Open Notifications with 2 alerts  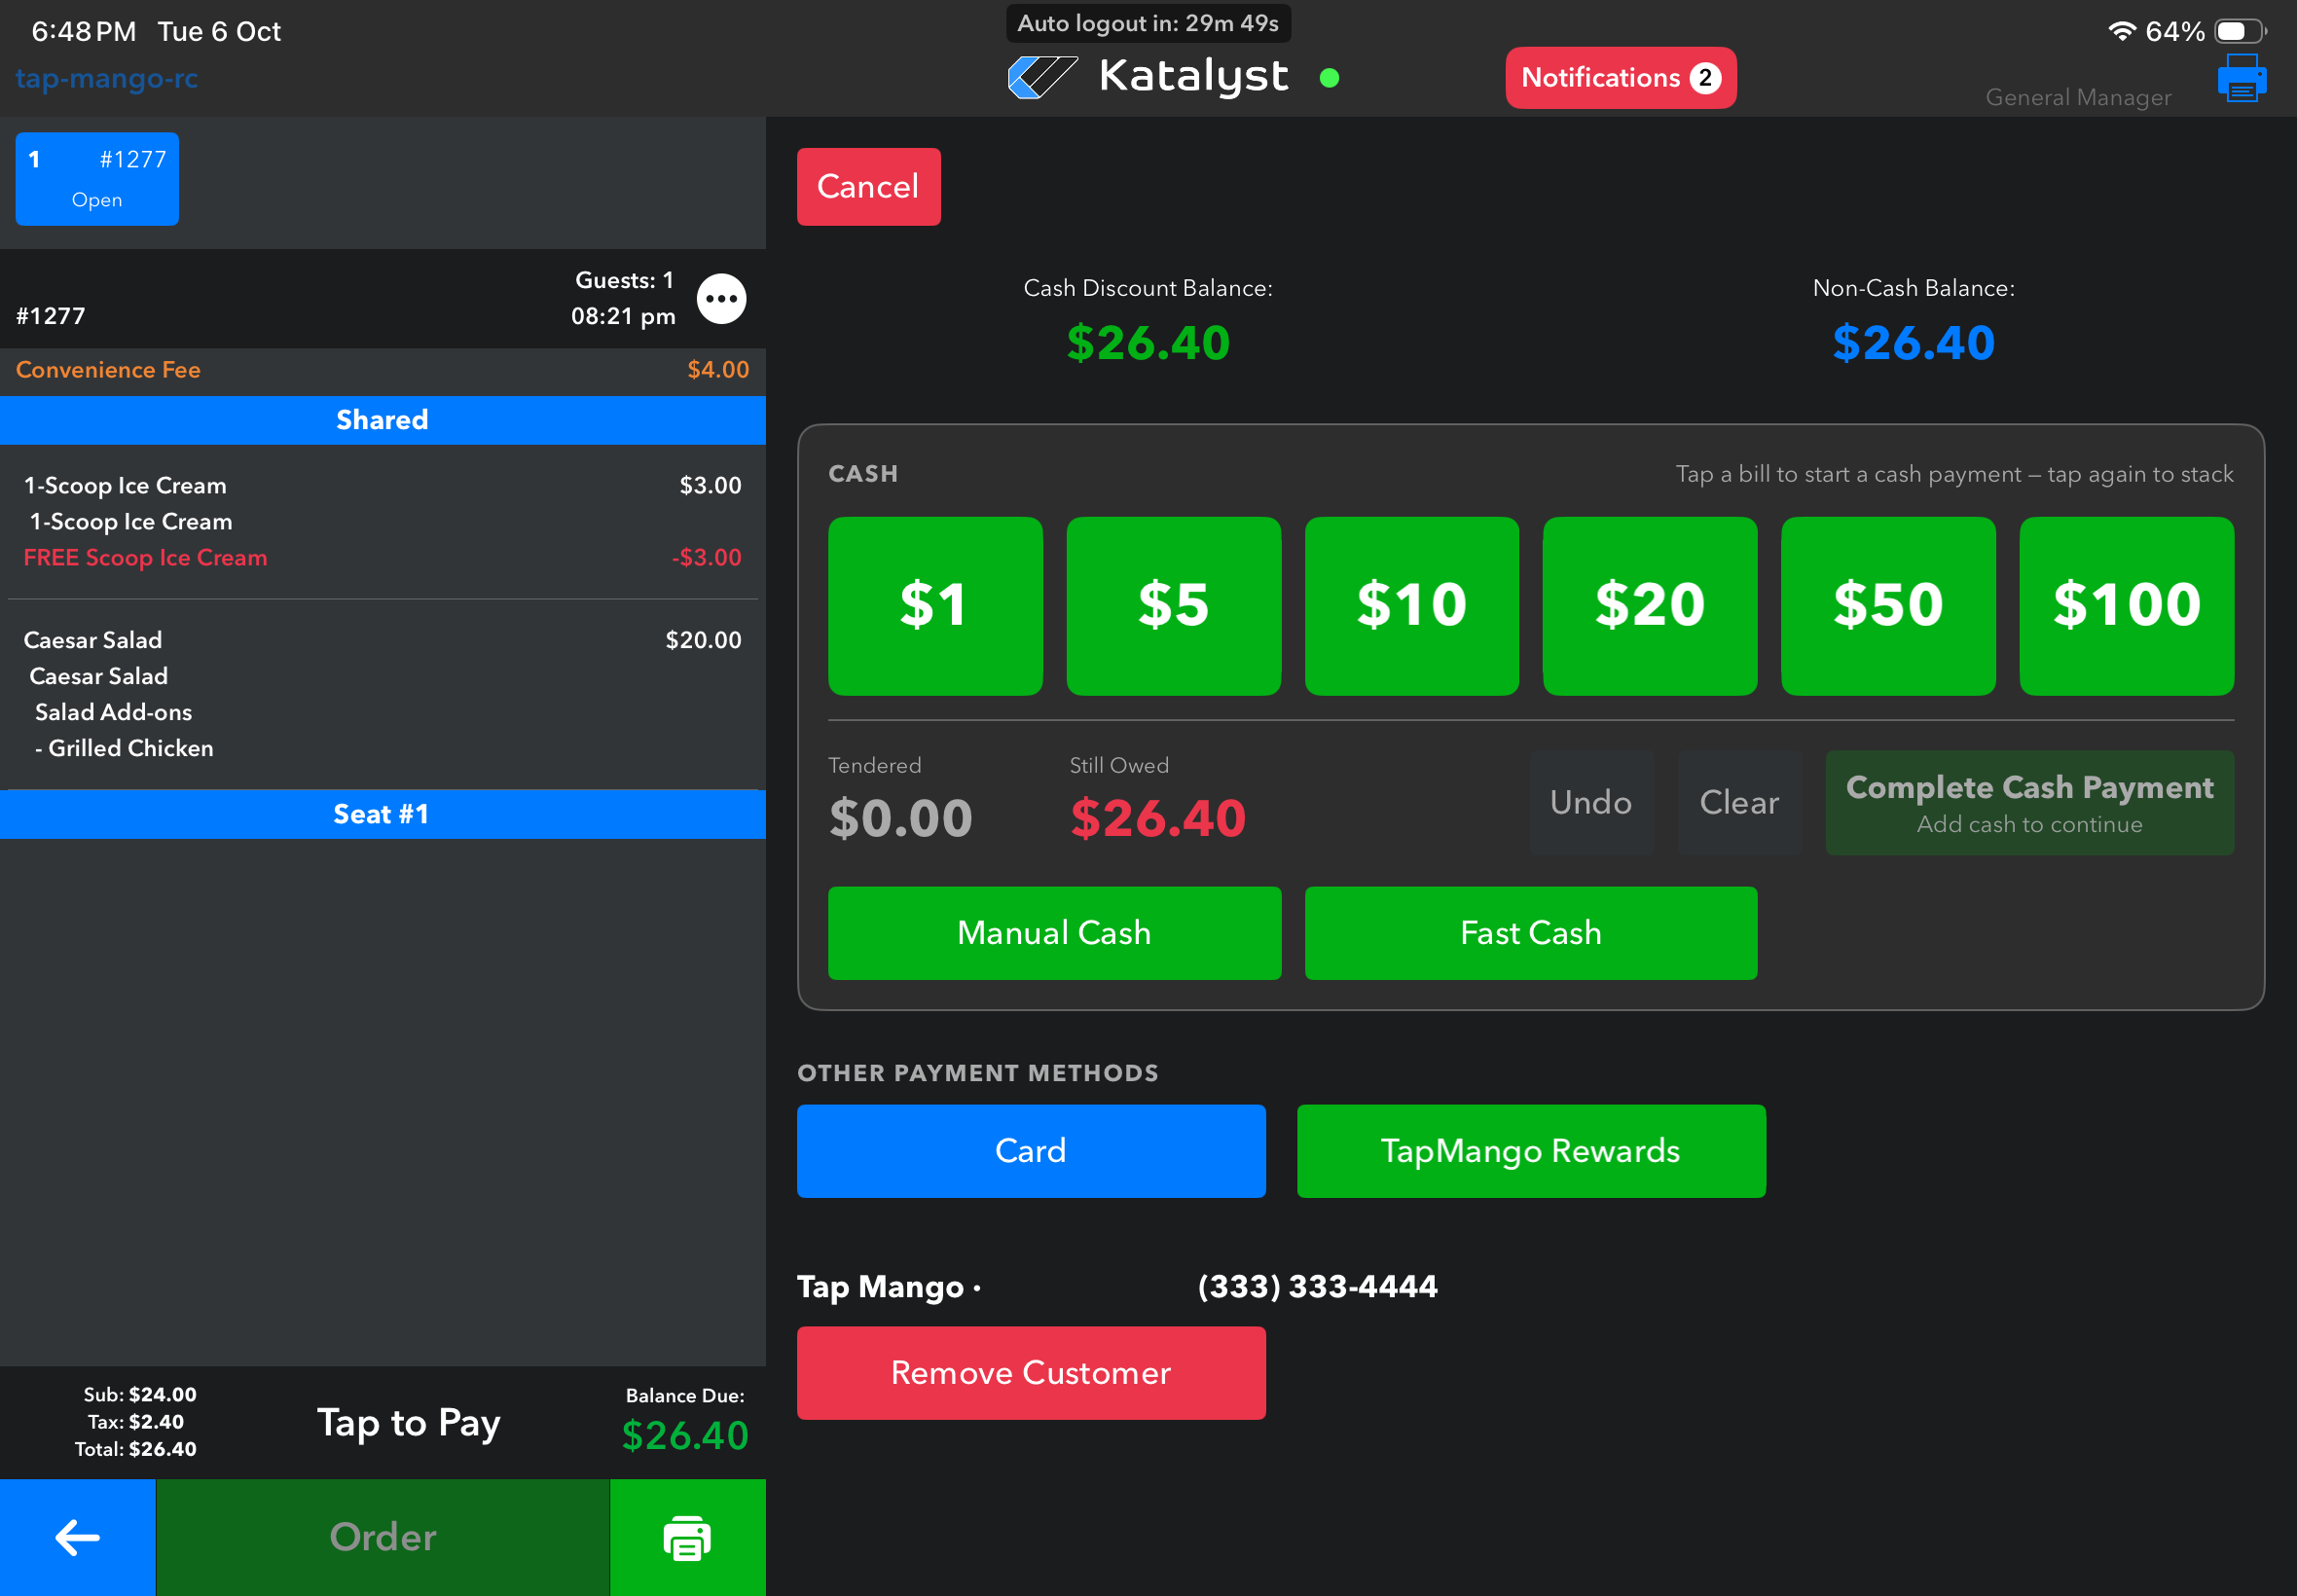click(1620, 78)
